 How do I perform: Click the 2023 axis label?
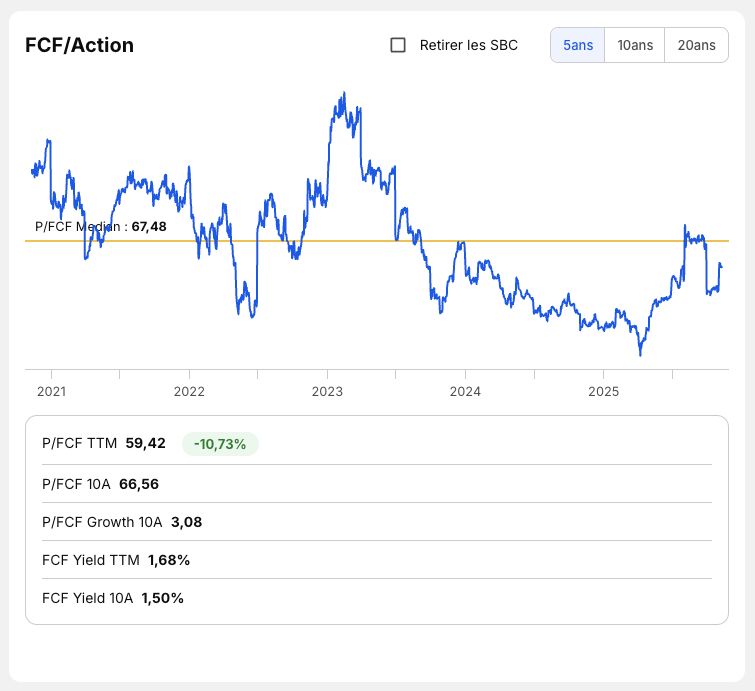(x=327, y=391)
